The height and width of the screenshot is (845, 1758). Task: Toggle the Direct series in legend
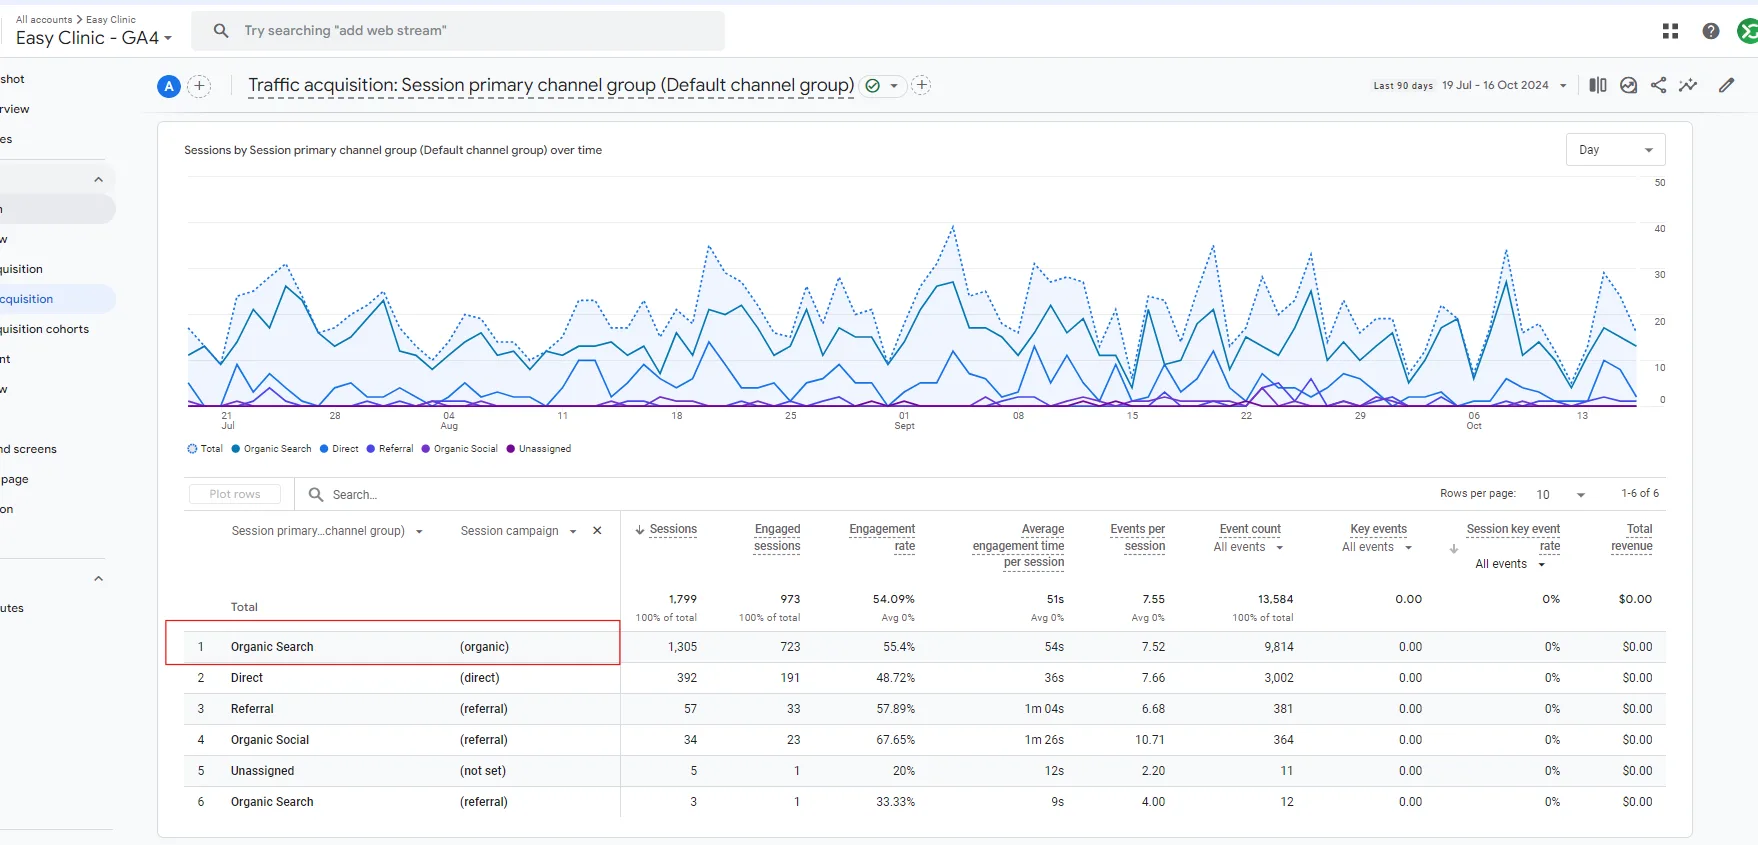coord(339,449)
